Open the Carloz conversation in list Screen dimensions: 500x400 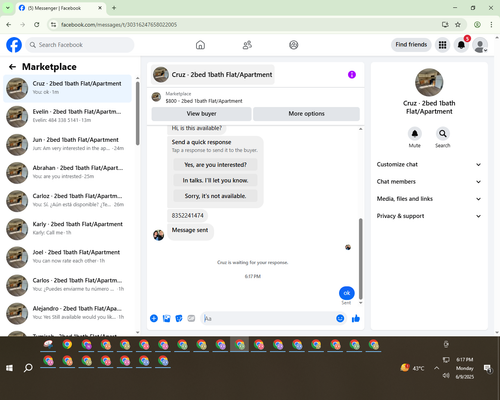pyautogui.click(x=67, y=201)
